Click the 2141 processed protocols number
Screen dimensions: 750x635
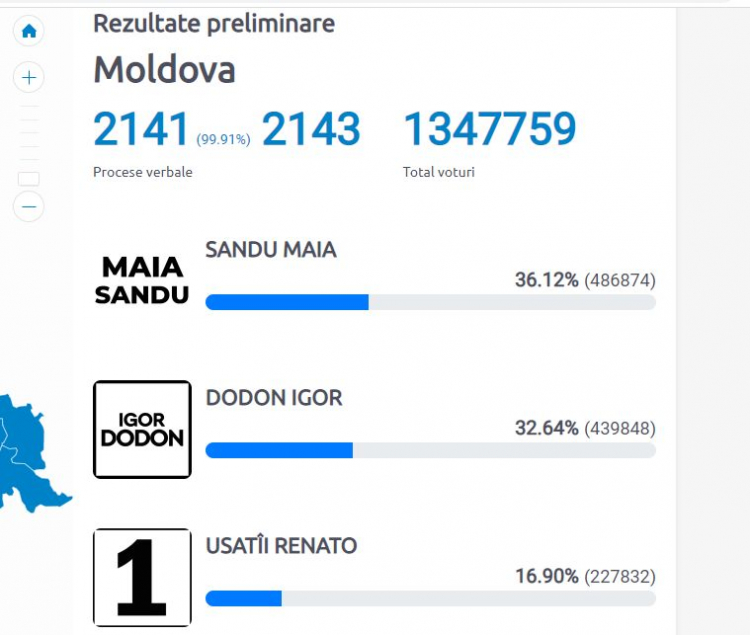click(141, 129)
